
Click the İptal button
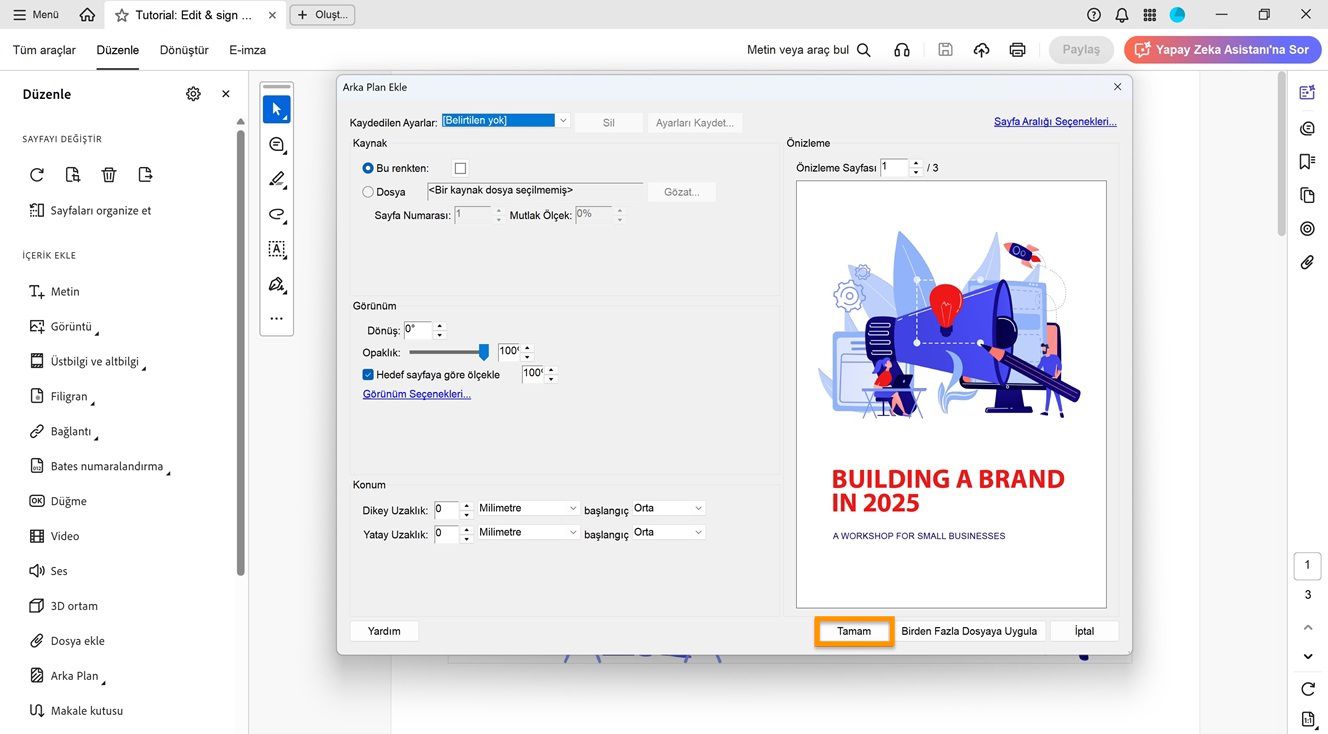coord(1084,631)
